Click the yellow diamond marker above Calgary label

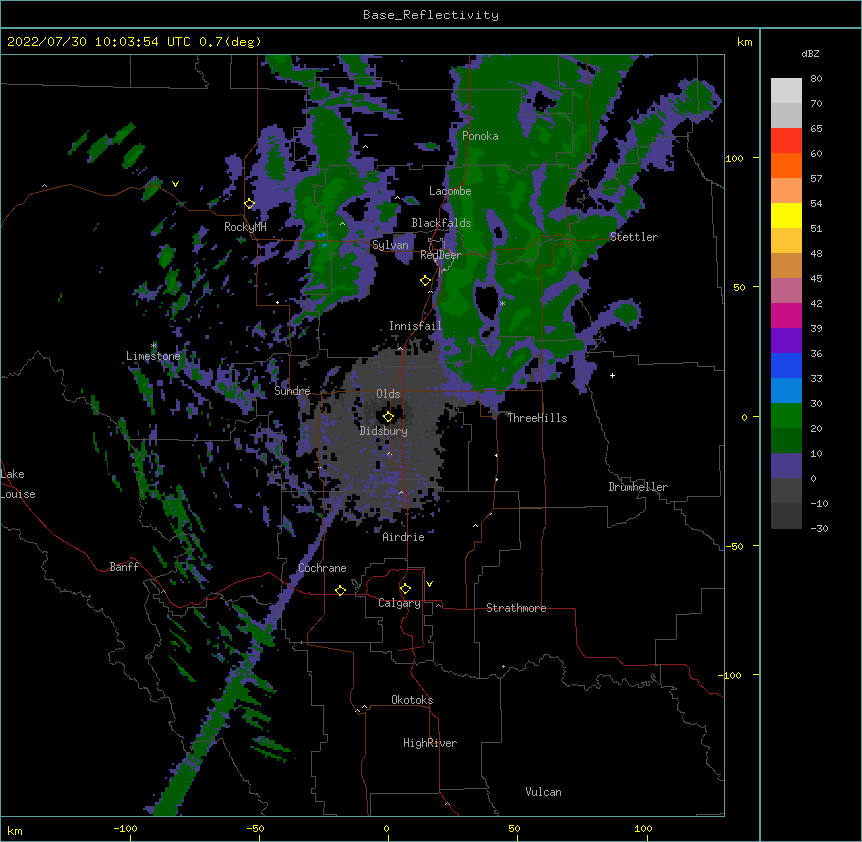[405, 589]
